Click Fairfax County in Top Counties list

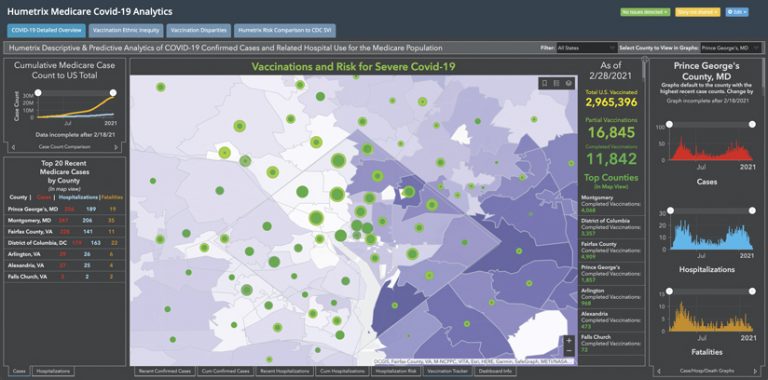pyautogui.click(x=610, y=250)
